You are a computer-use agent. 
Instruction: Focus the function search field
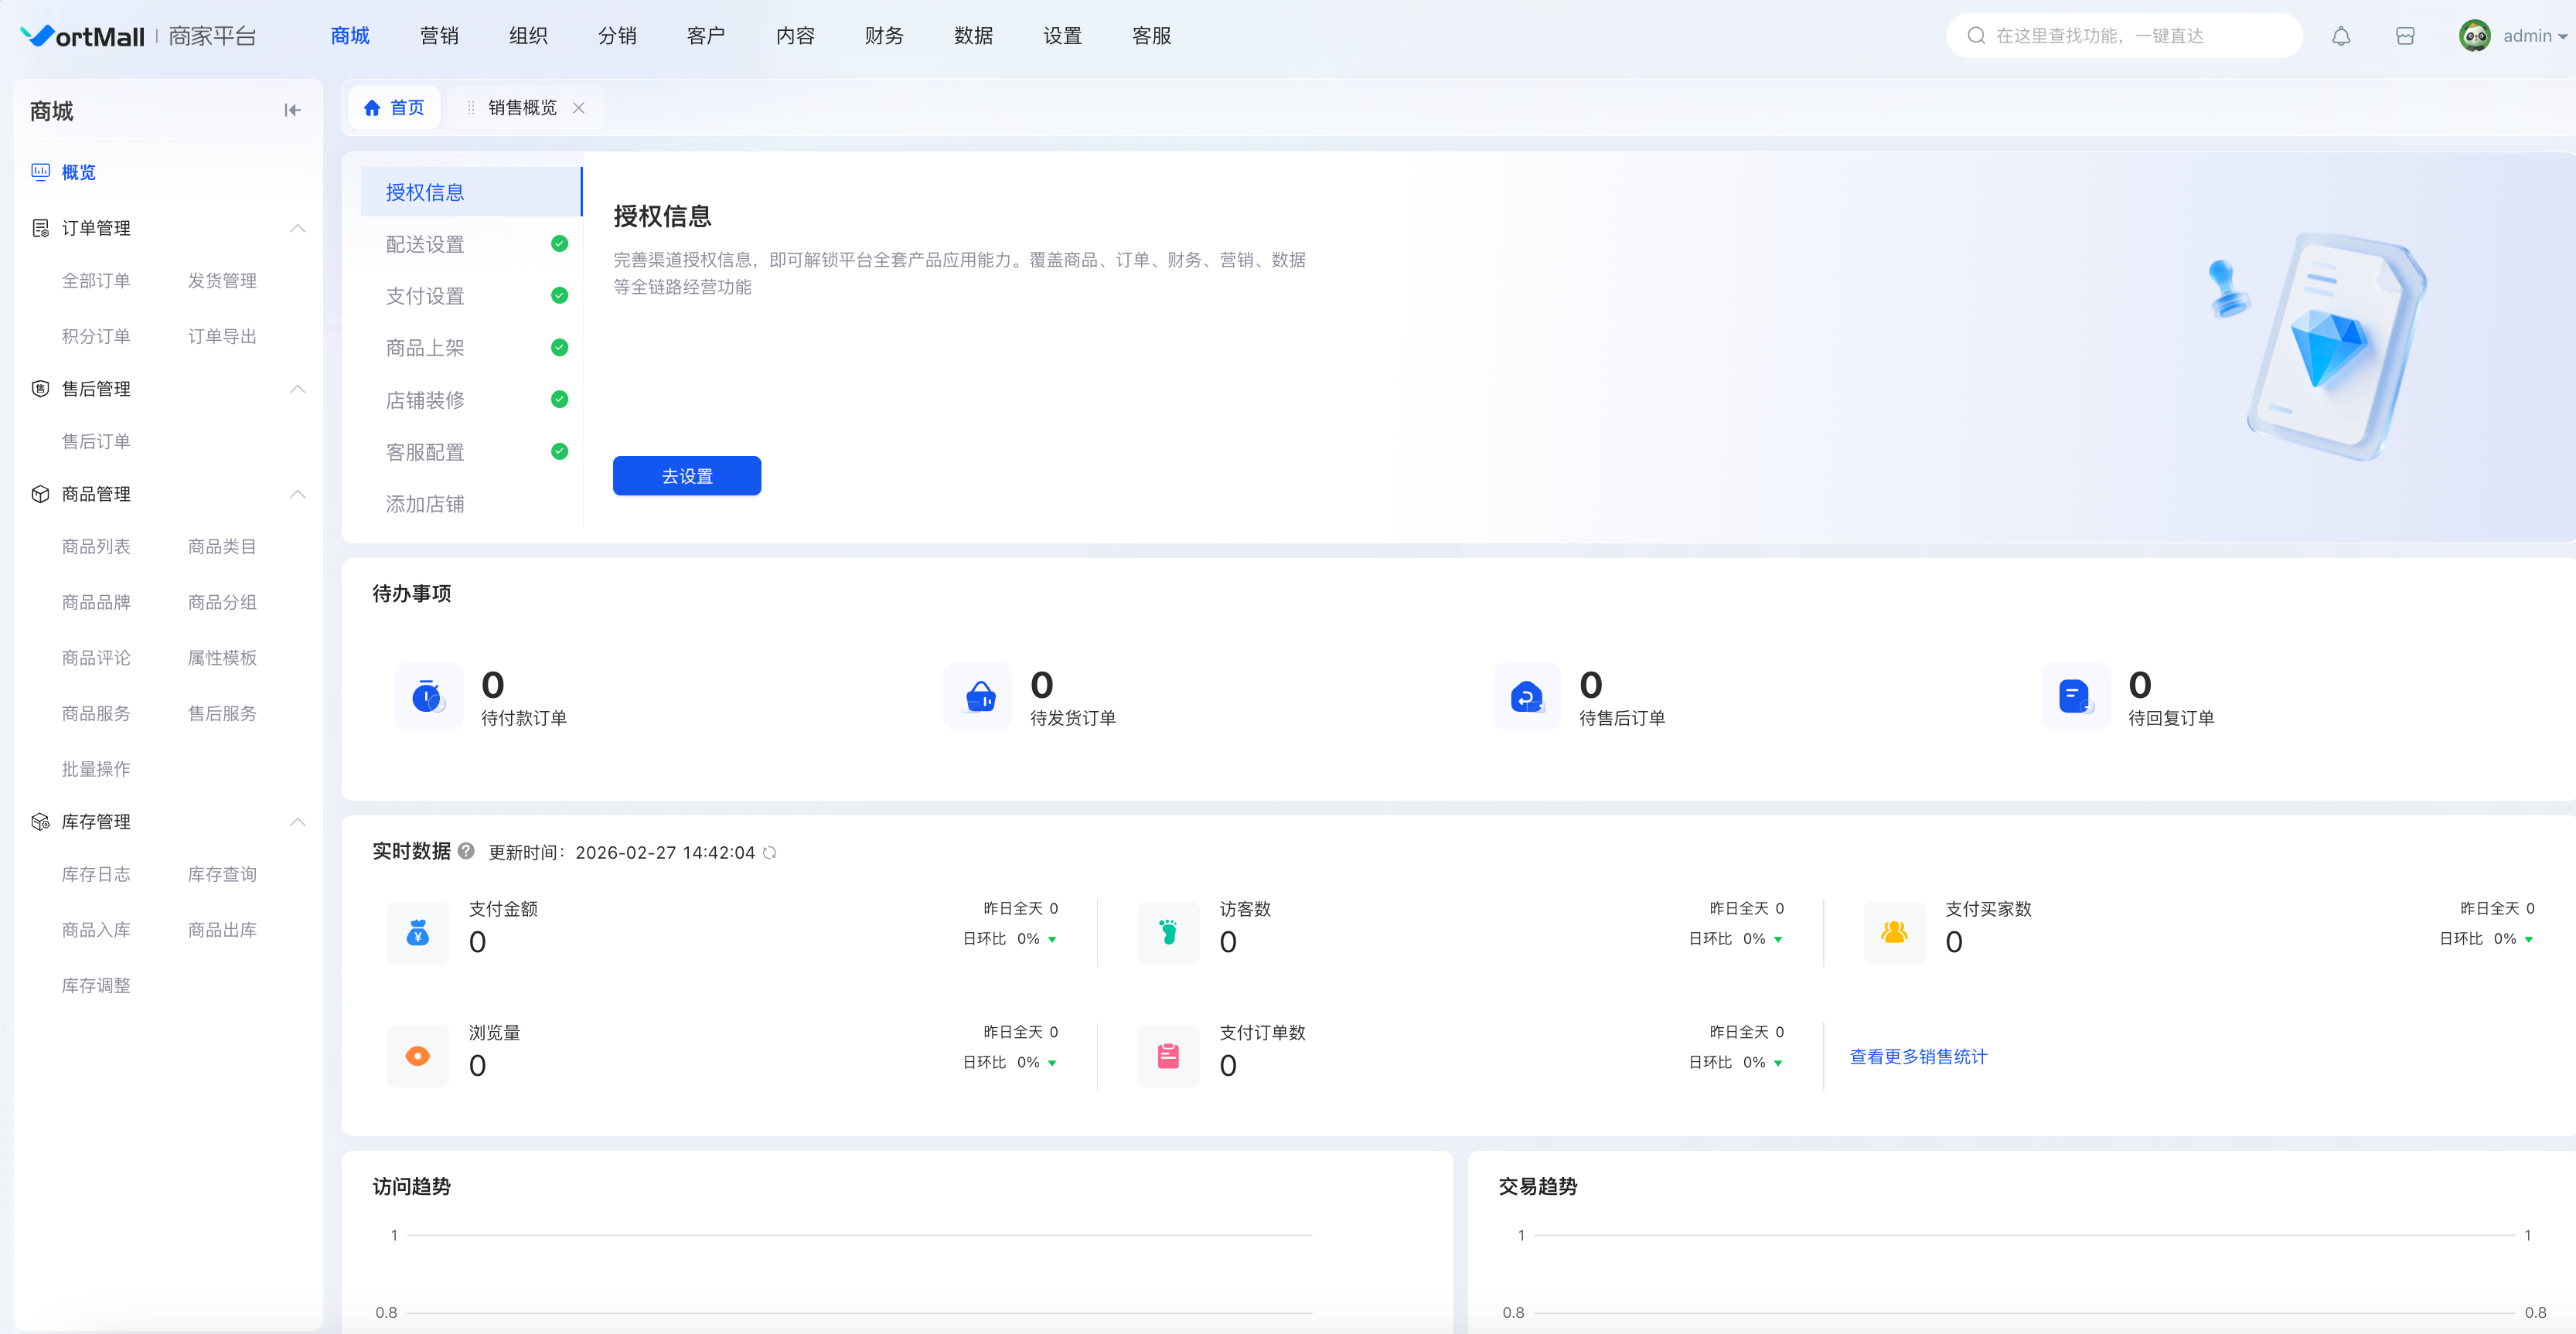[2120, 37]
